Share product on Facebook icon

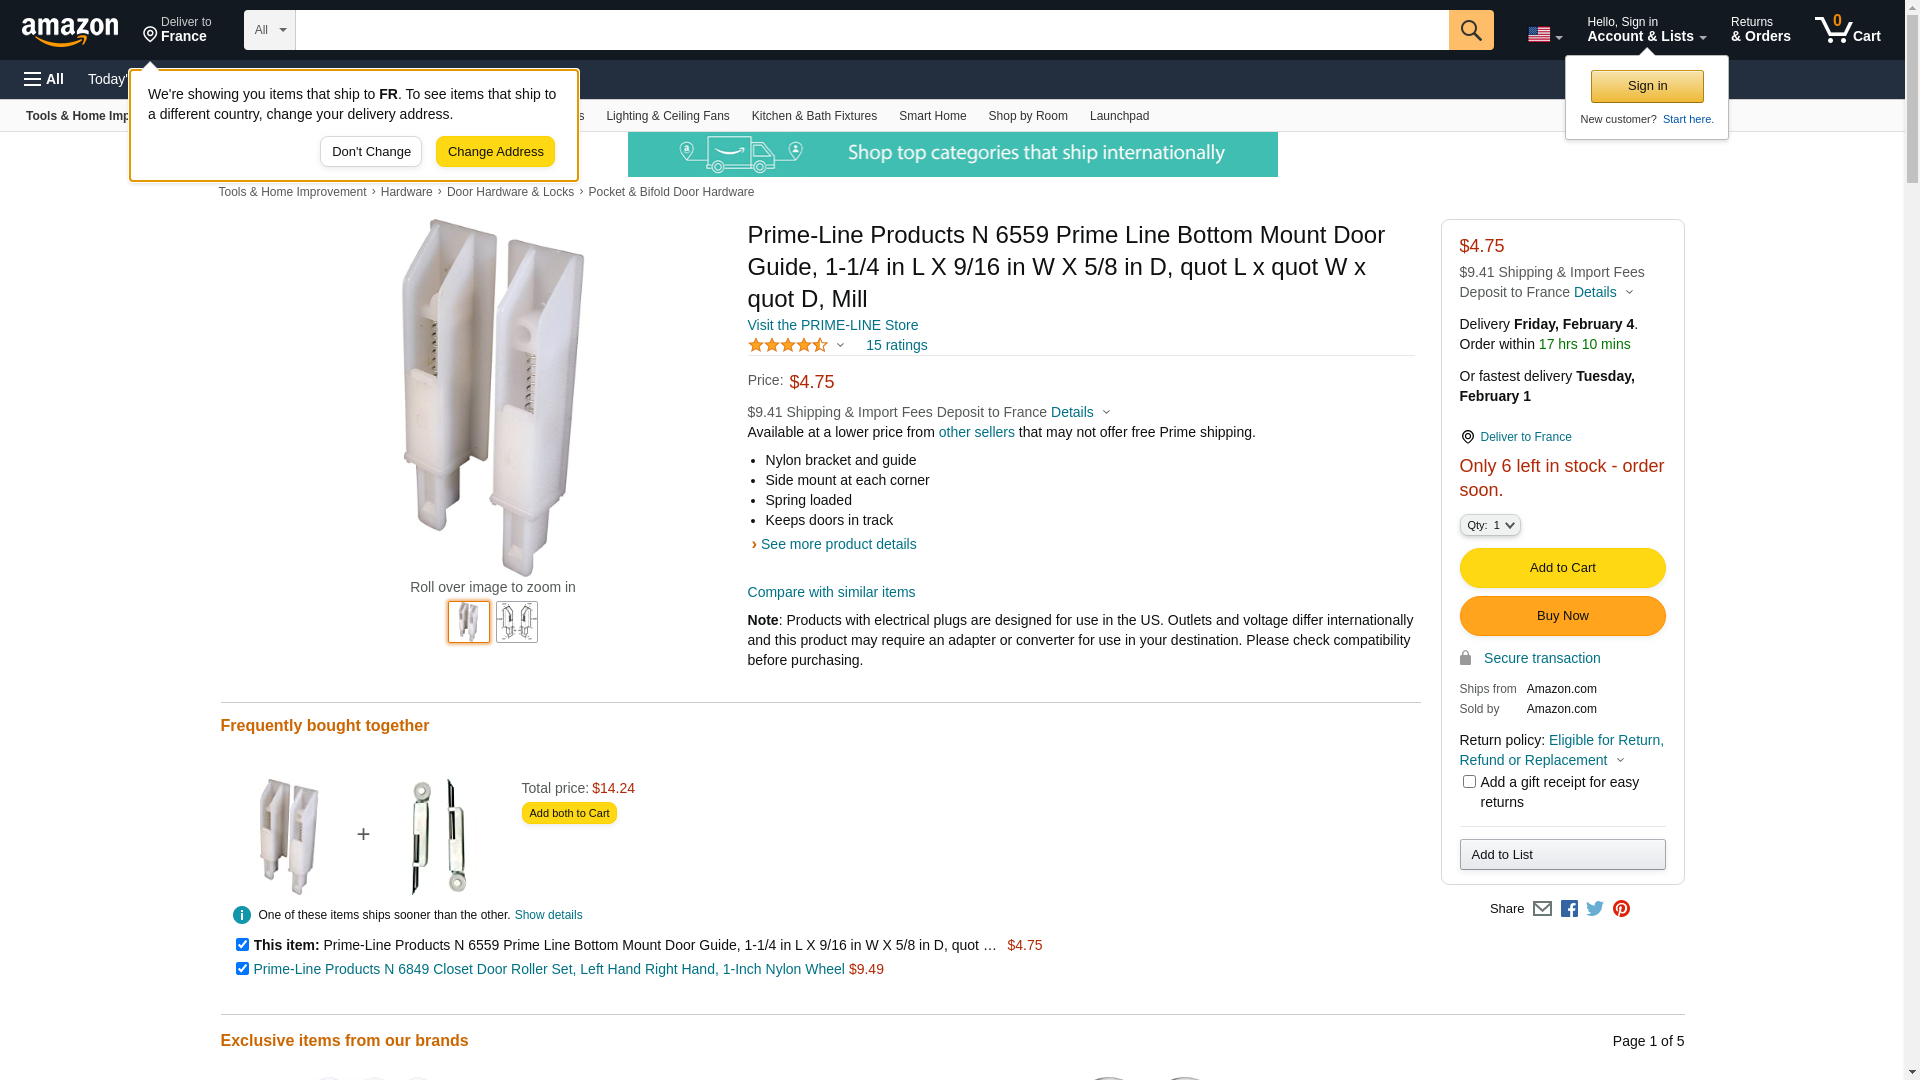(1569, 908)
